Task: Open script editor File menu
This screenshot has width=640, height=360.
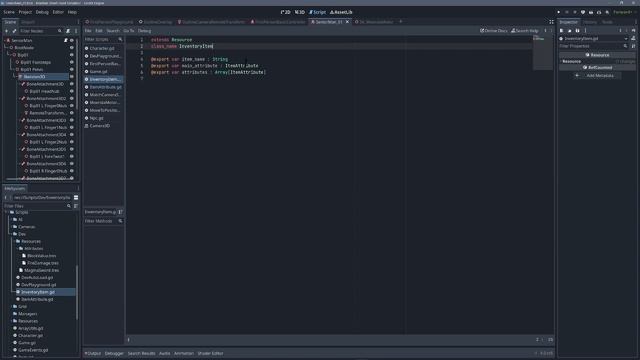Action: [88, 31]
